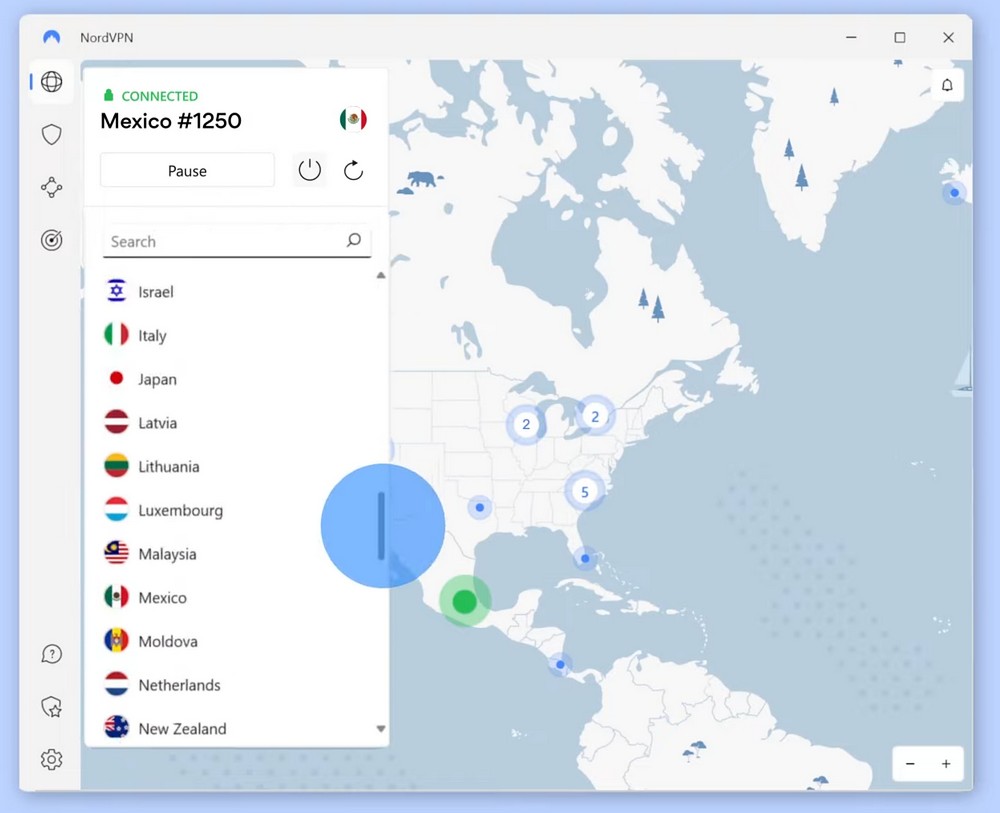The width and height of the screenshot is (1000, 813).
Task: Select the server cluster marked 5
Action: (x=585, y=492)
